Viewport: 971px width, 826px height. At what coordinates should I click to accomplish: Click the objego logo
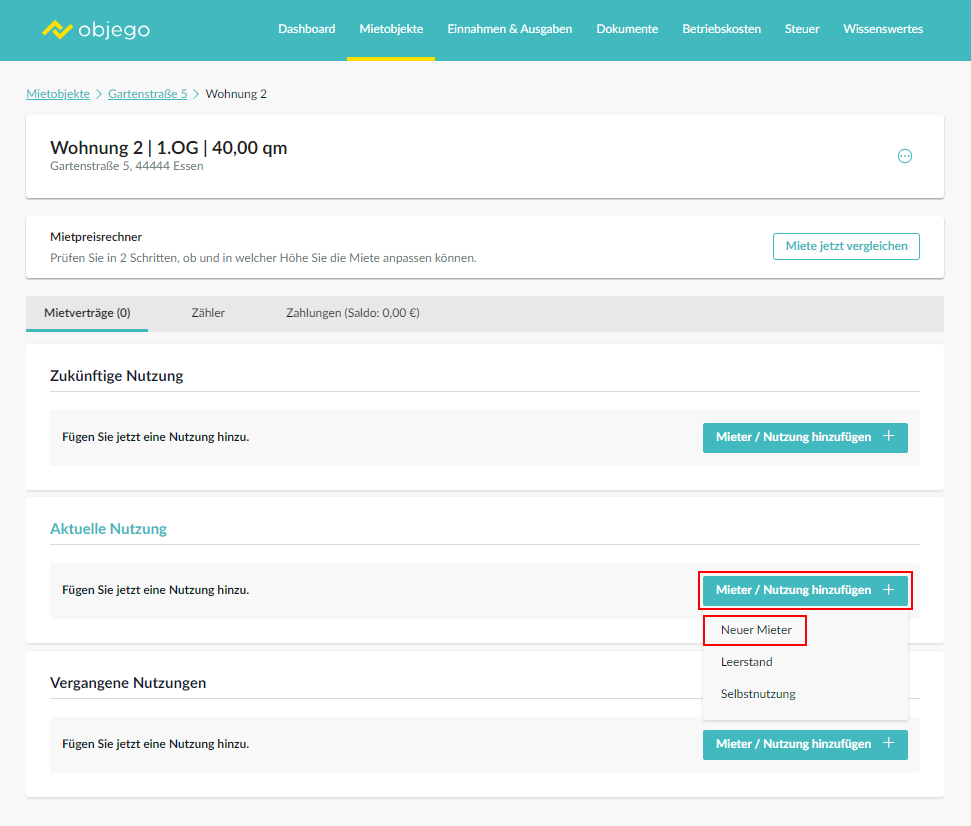[x=96, y=29]
